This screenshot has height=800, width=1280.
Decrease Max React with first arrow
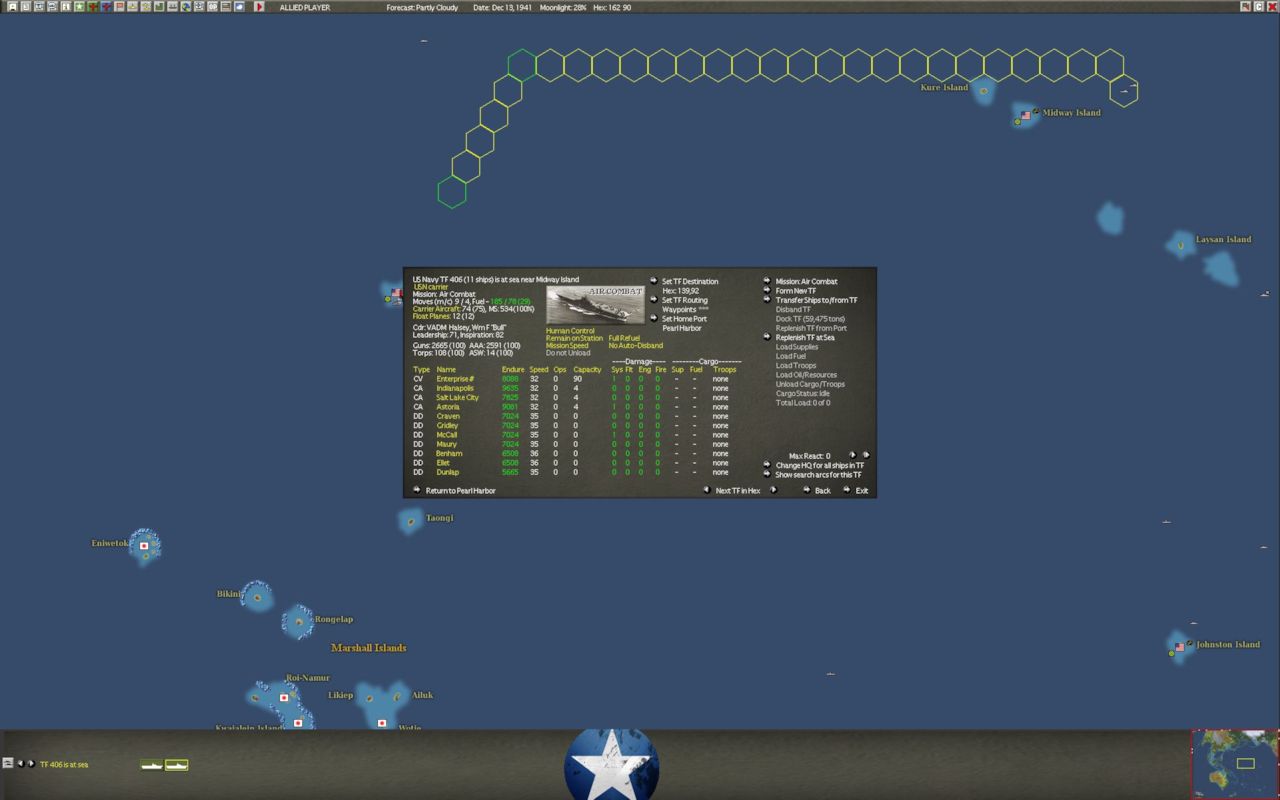coord(852,455)
